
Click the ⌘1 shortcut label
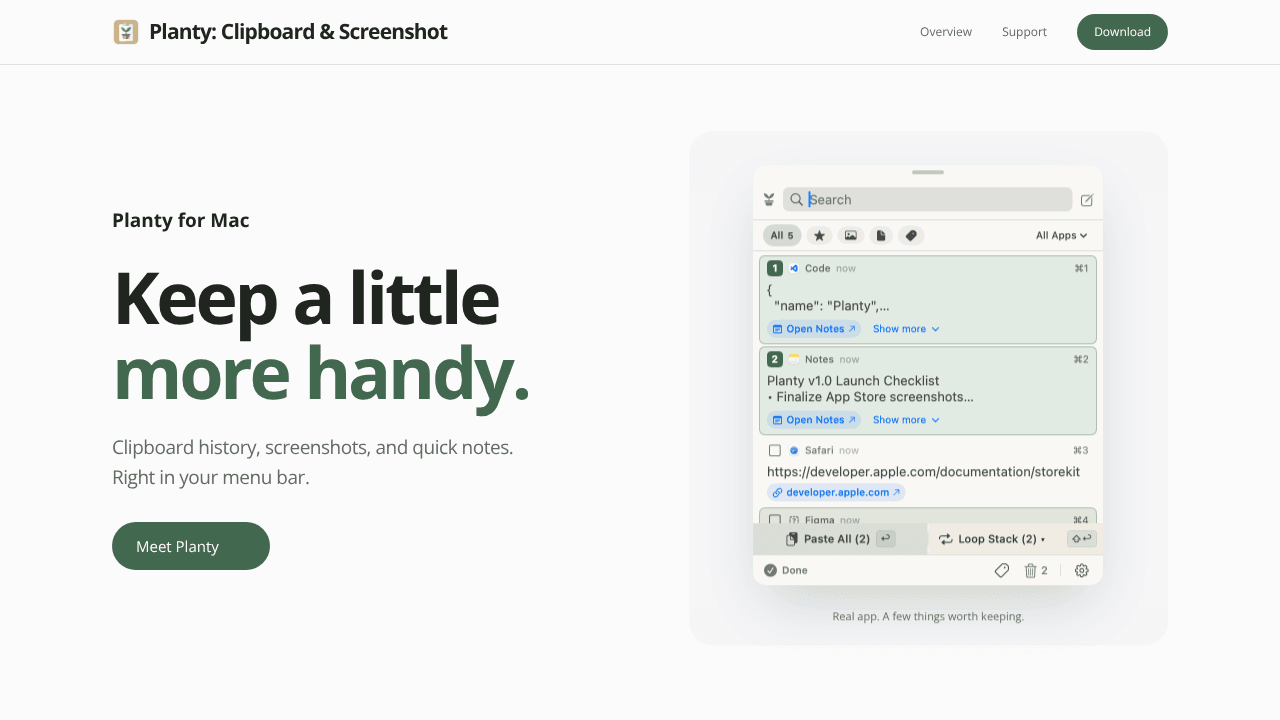[x=1081, y=268]
